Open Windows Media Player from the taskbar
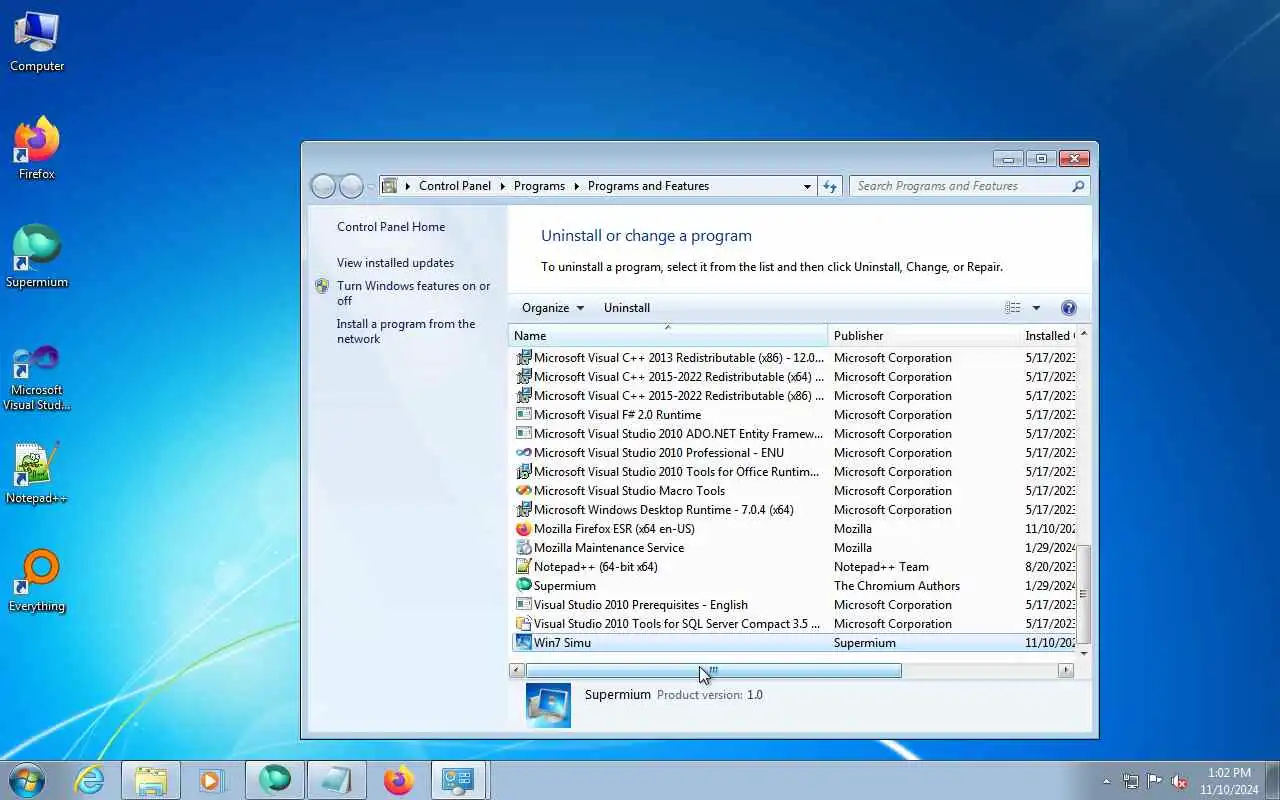Viewport: 1280px width, 800px height. click(212, 780)
